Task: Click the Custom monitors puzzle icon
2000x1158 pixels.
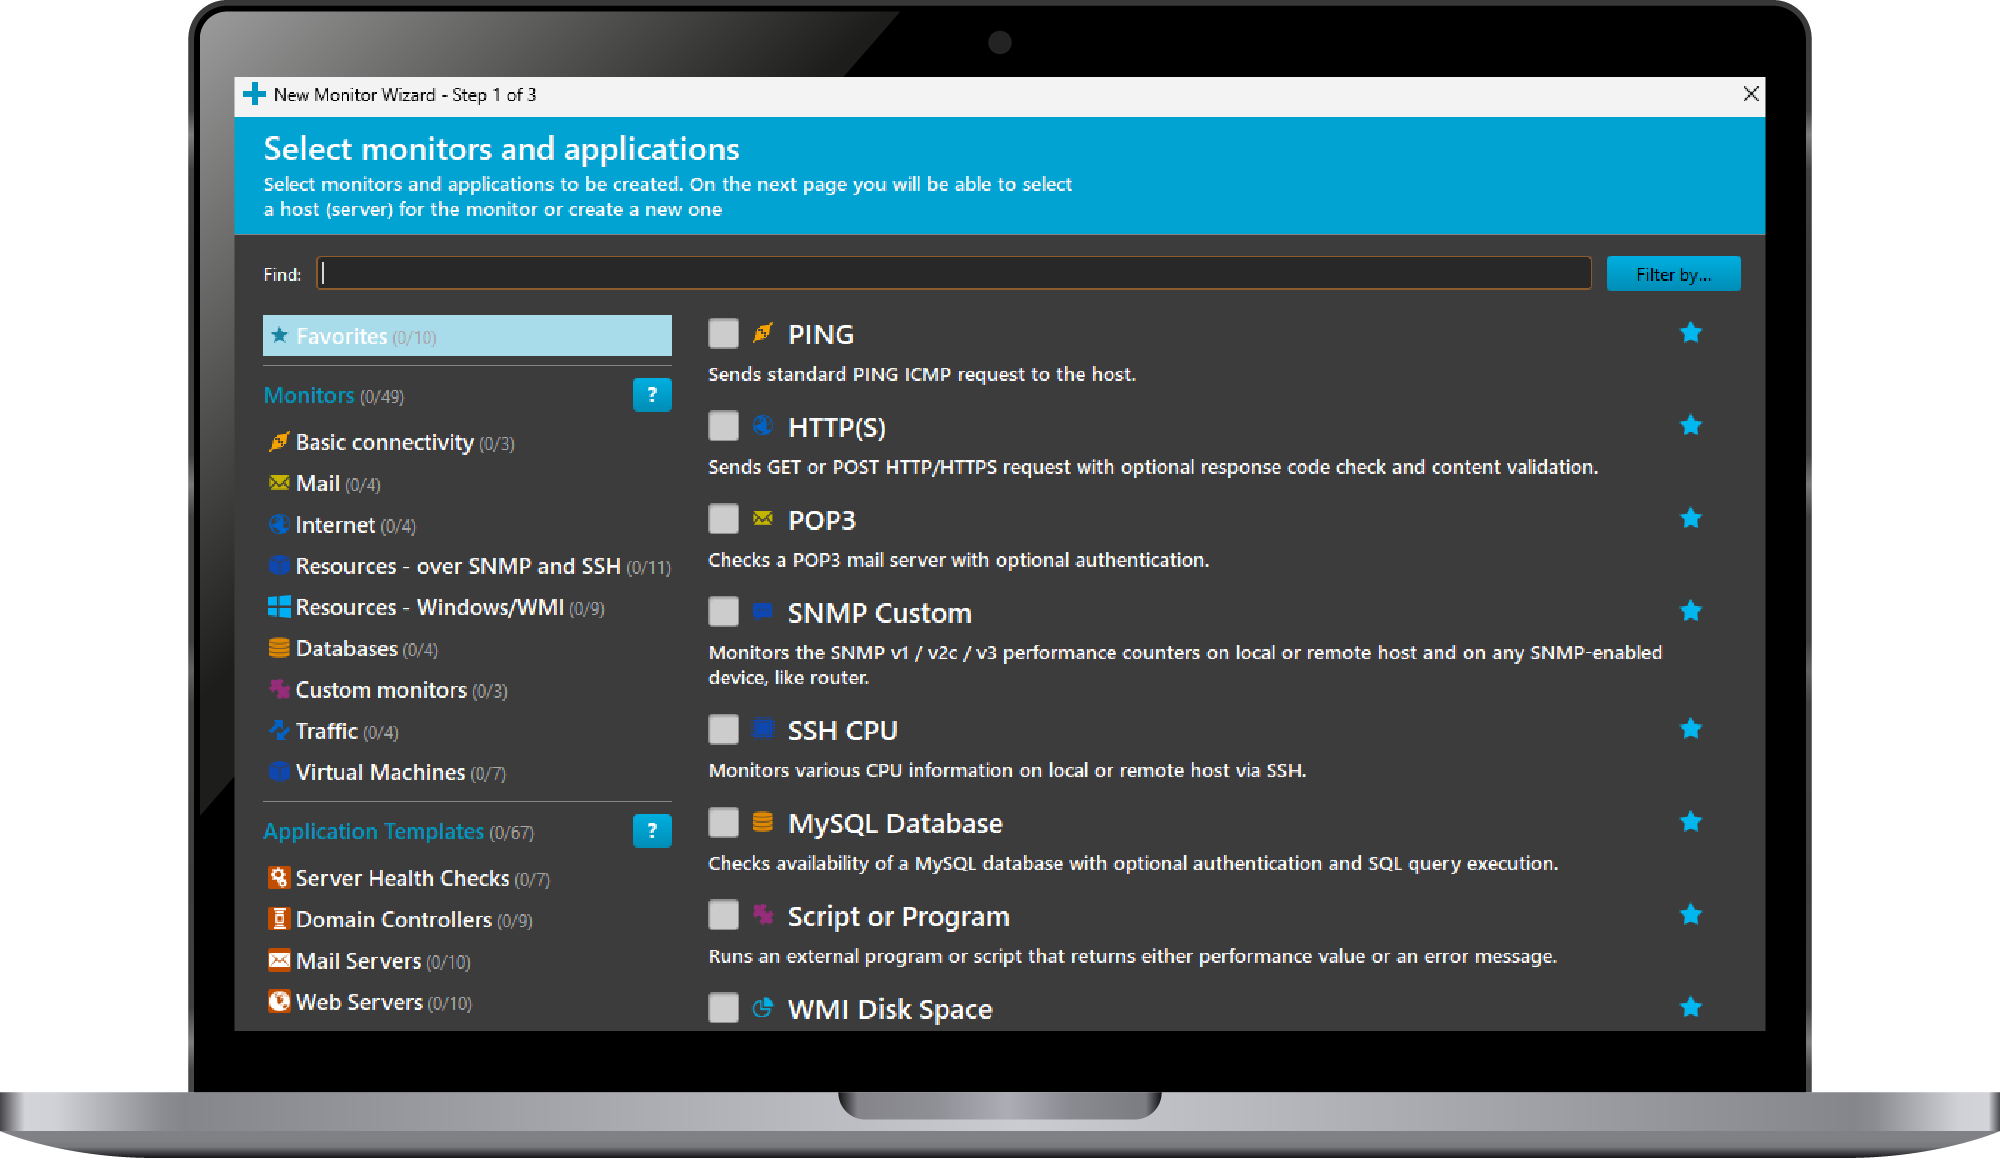Action: (x=278, y=689)
